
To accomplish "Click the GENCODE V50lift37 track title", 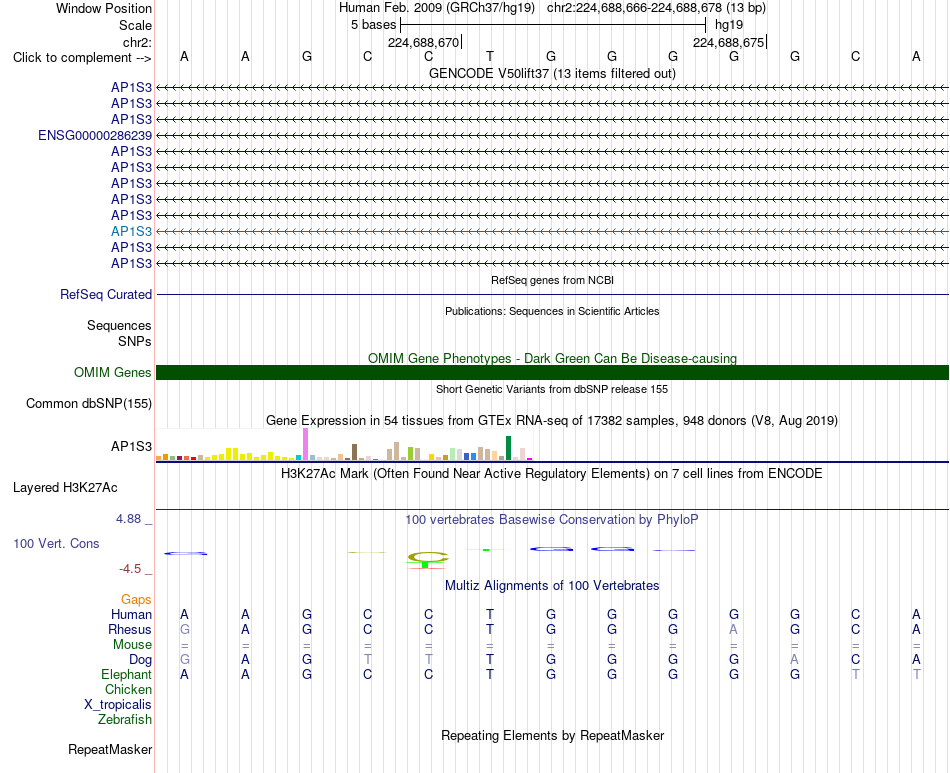I will coord(552,73).
